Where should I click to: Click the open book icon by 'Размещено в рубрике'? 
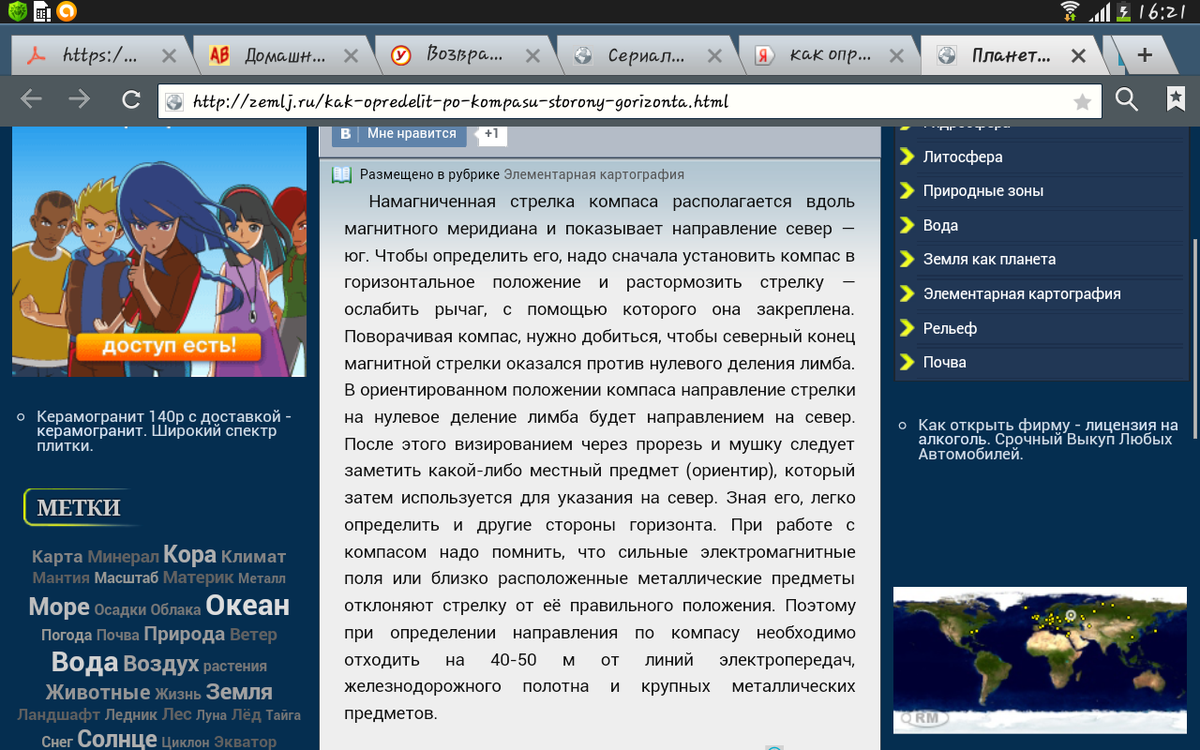pyautogui.click(x=342, y=174)
